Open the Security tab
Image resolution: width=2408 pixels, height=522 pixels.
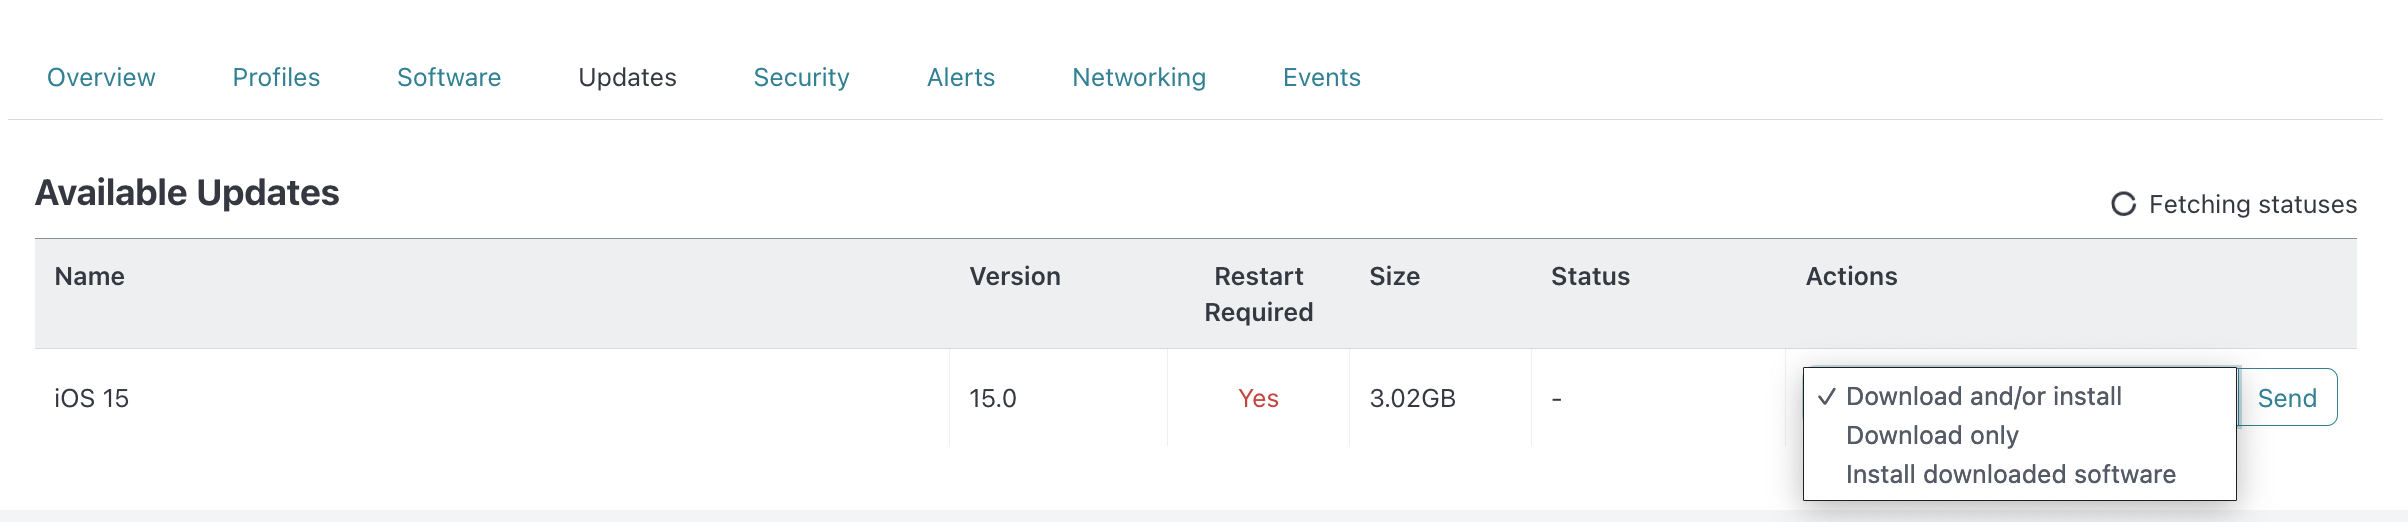pos(801,77)
